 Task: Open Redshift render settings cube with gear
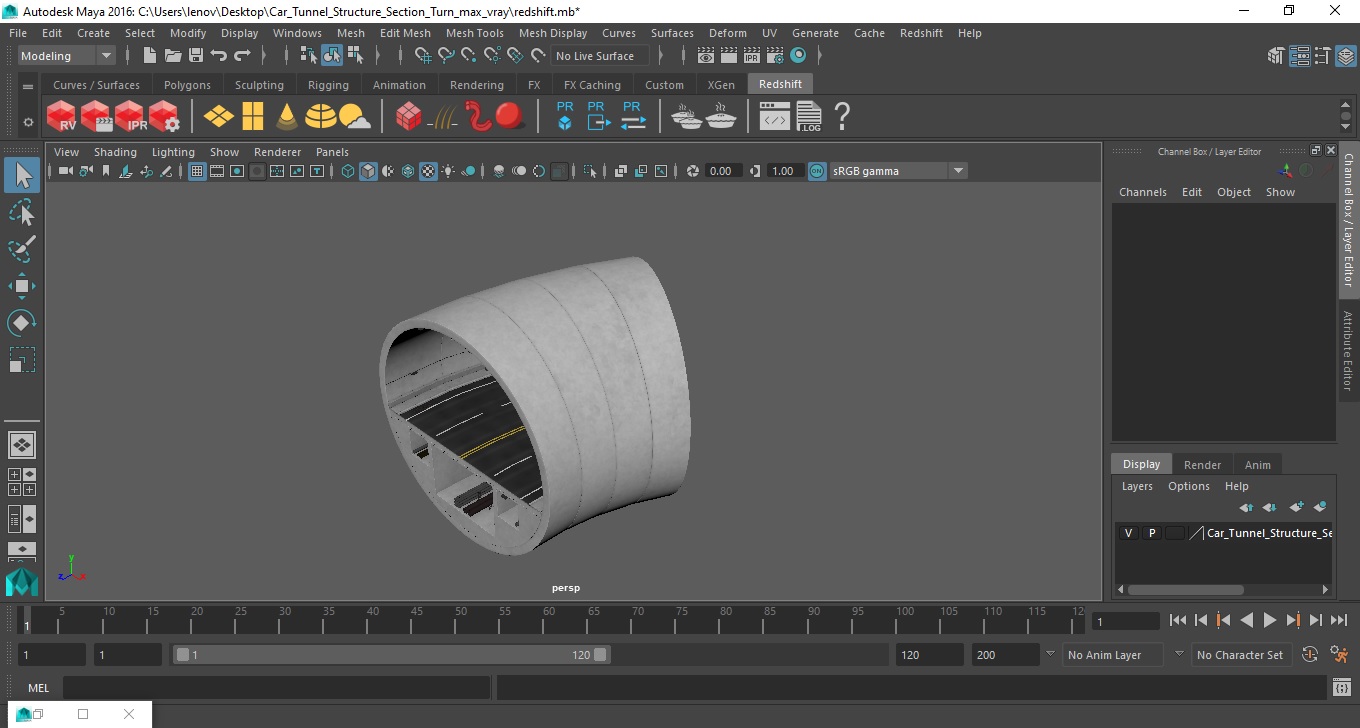(x=164, y=116)
